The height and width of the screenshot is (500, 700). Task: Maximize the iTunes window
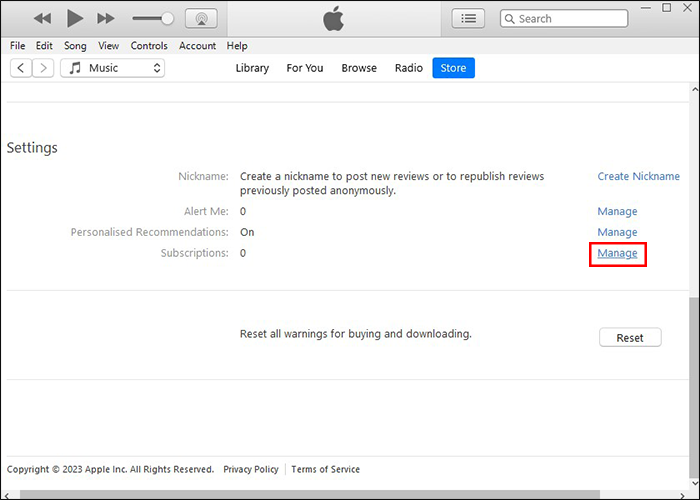(667, 8)
